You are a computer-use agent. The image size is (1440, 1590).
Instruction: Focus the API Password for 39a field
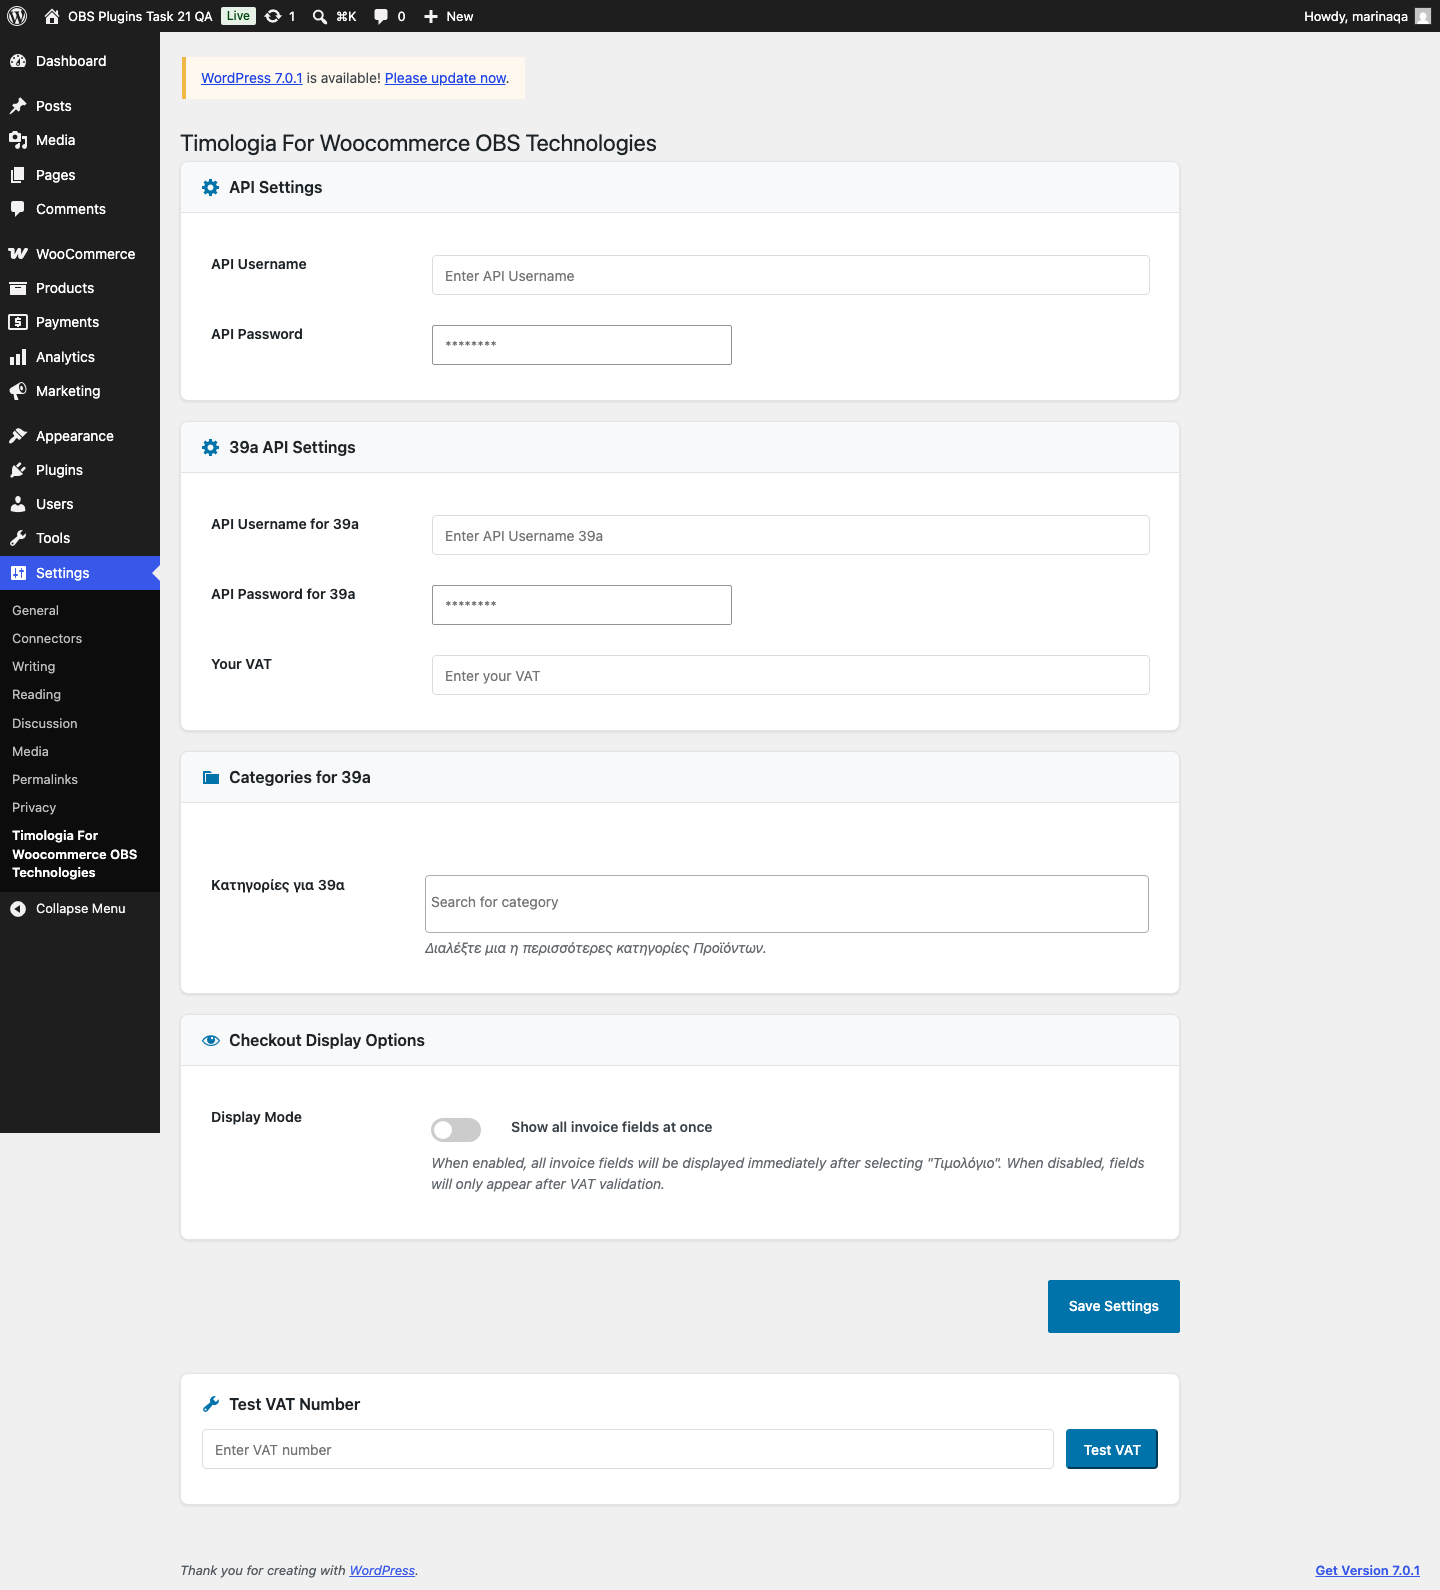click(582, 605)
